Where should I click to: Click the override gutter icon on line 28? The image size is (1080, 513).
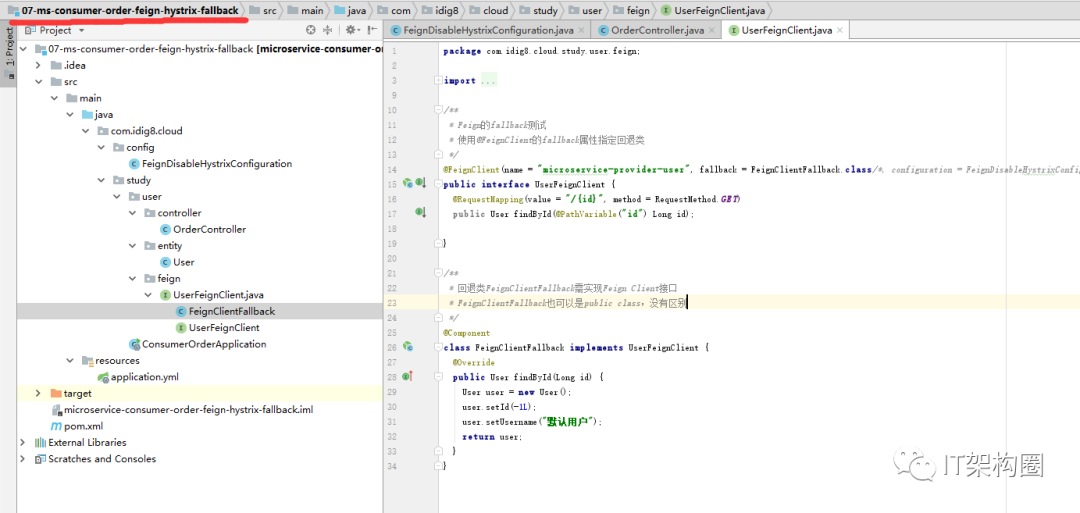pos(407,376)
